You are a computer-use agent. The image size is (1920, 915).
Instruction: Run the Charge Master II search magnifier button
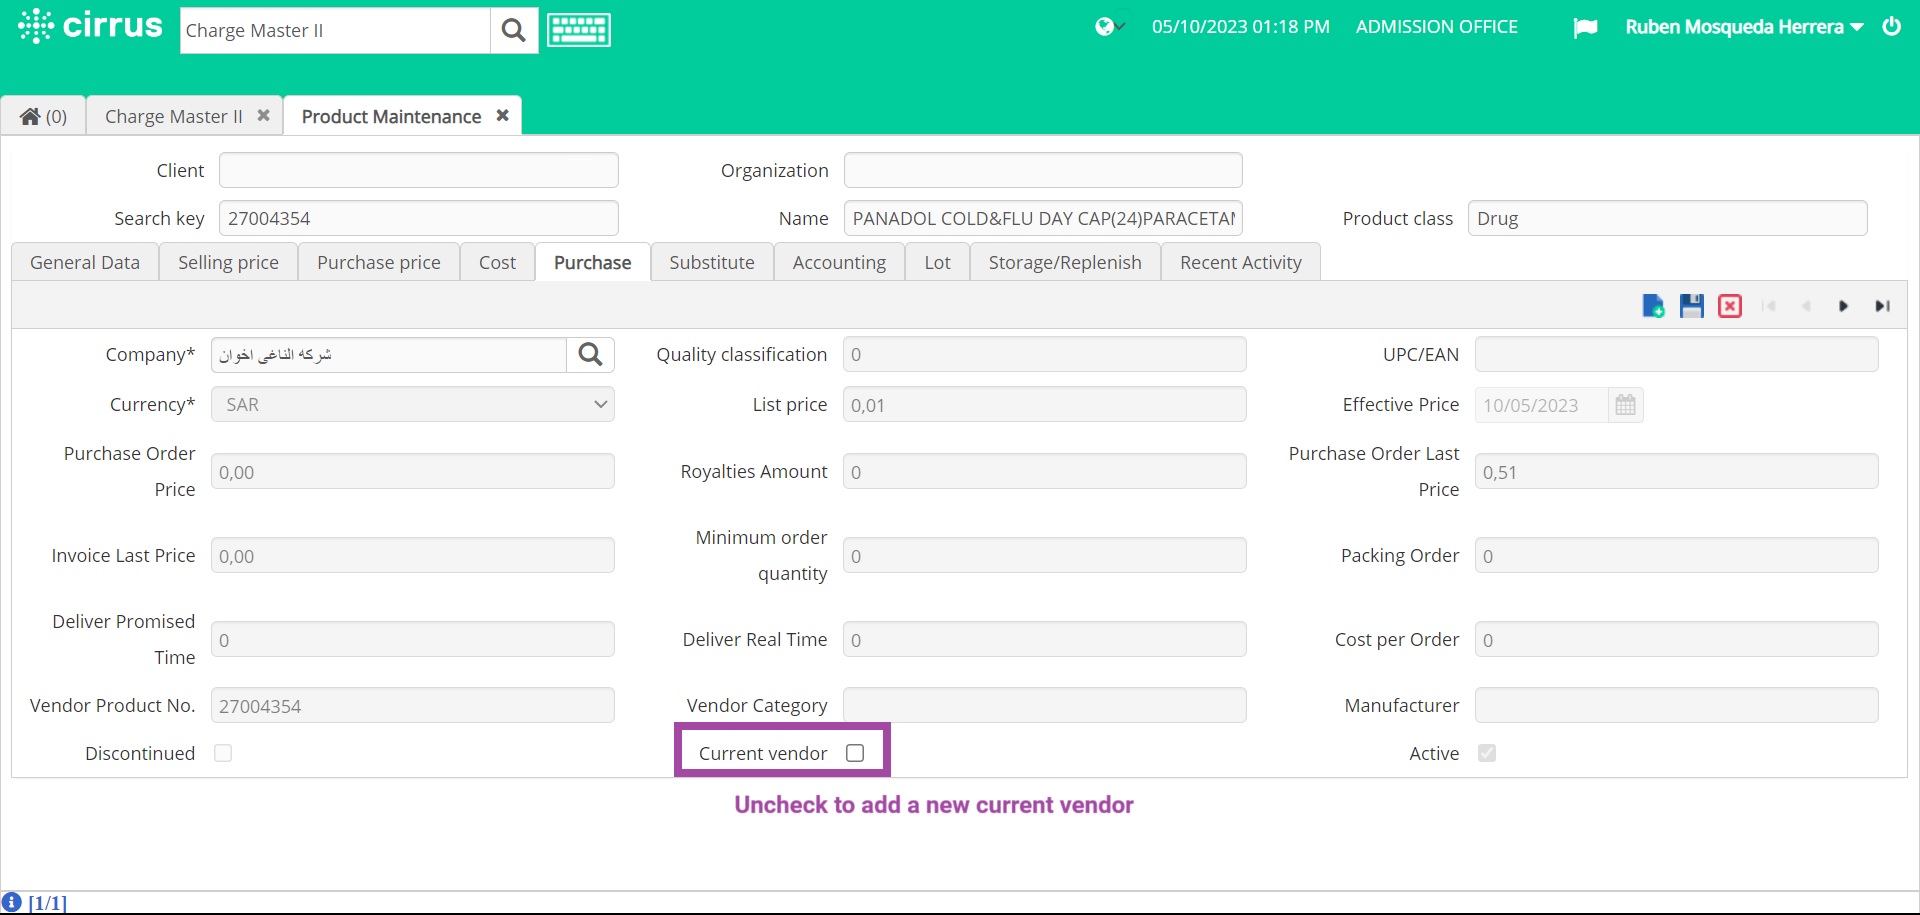pyautogui.click(x=513, y=30)
